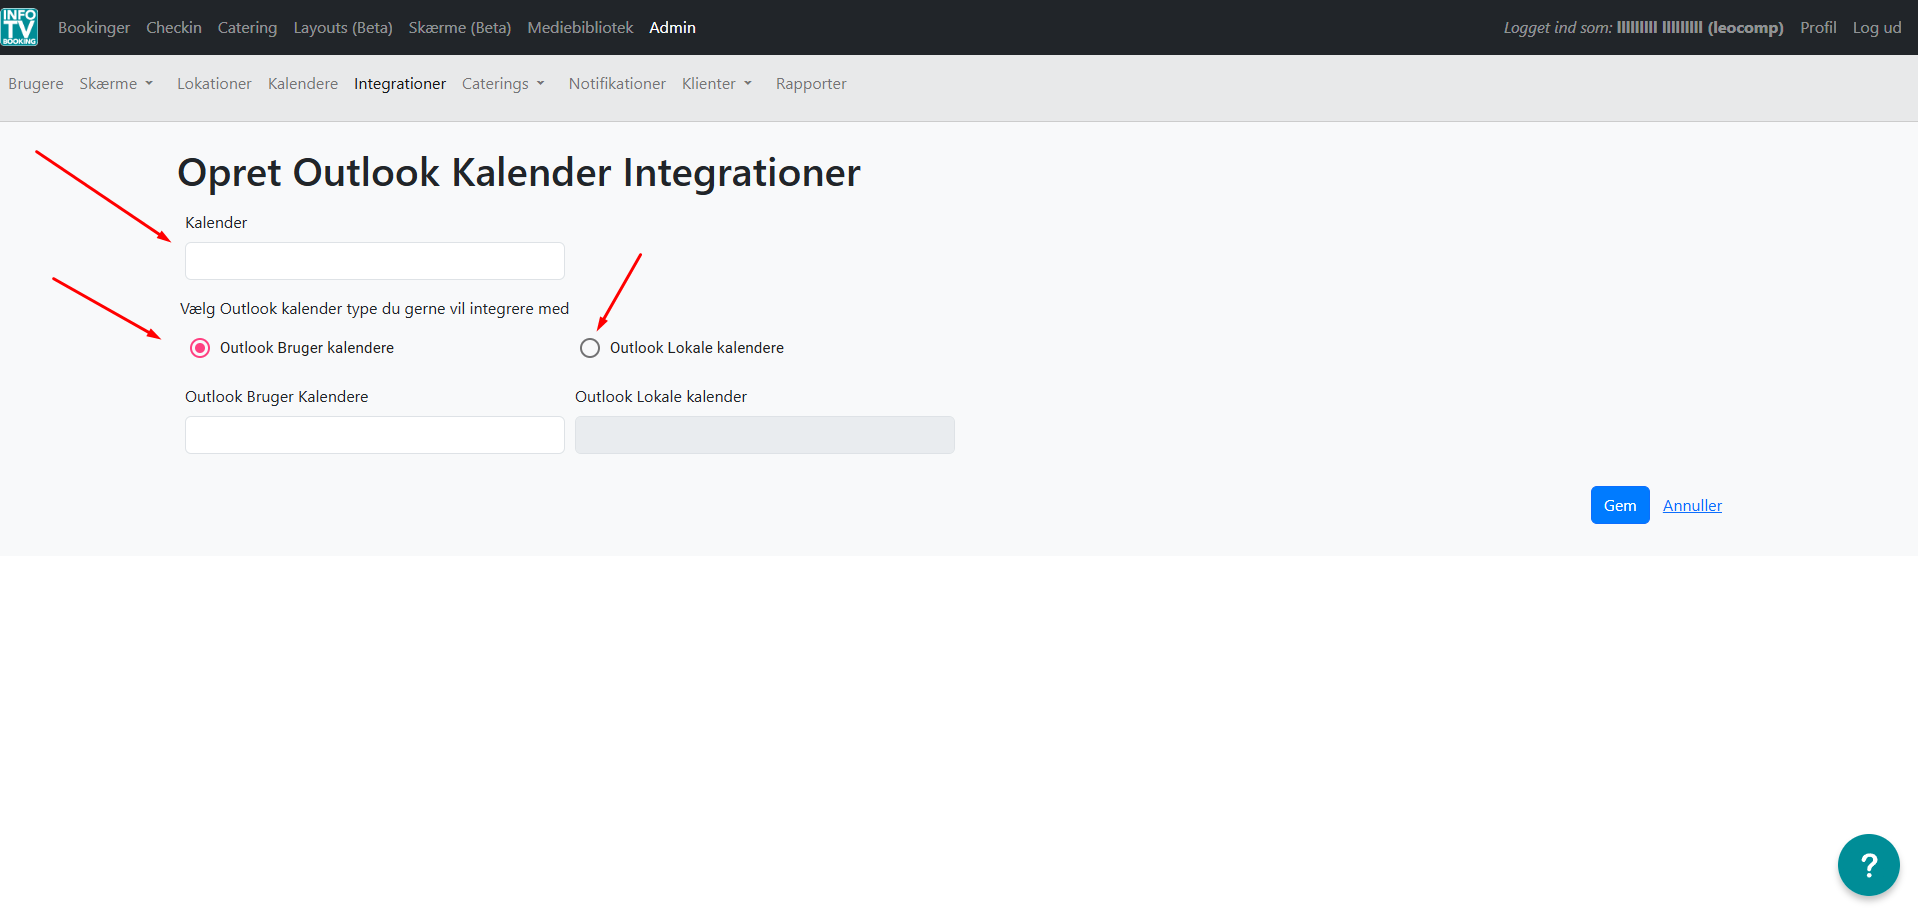Click the InfoTV Booking logo
This screenshot has width=1918, height=913.
[x=19, y=27]
